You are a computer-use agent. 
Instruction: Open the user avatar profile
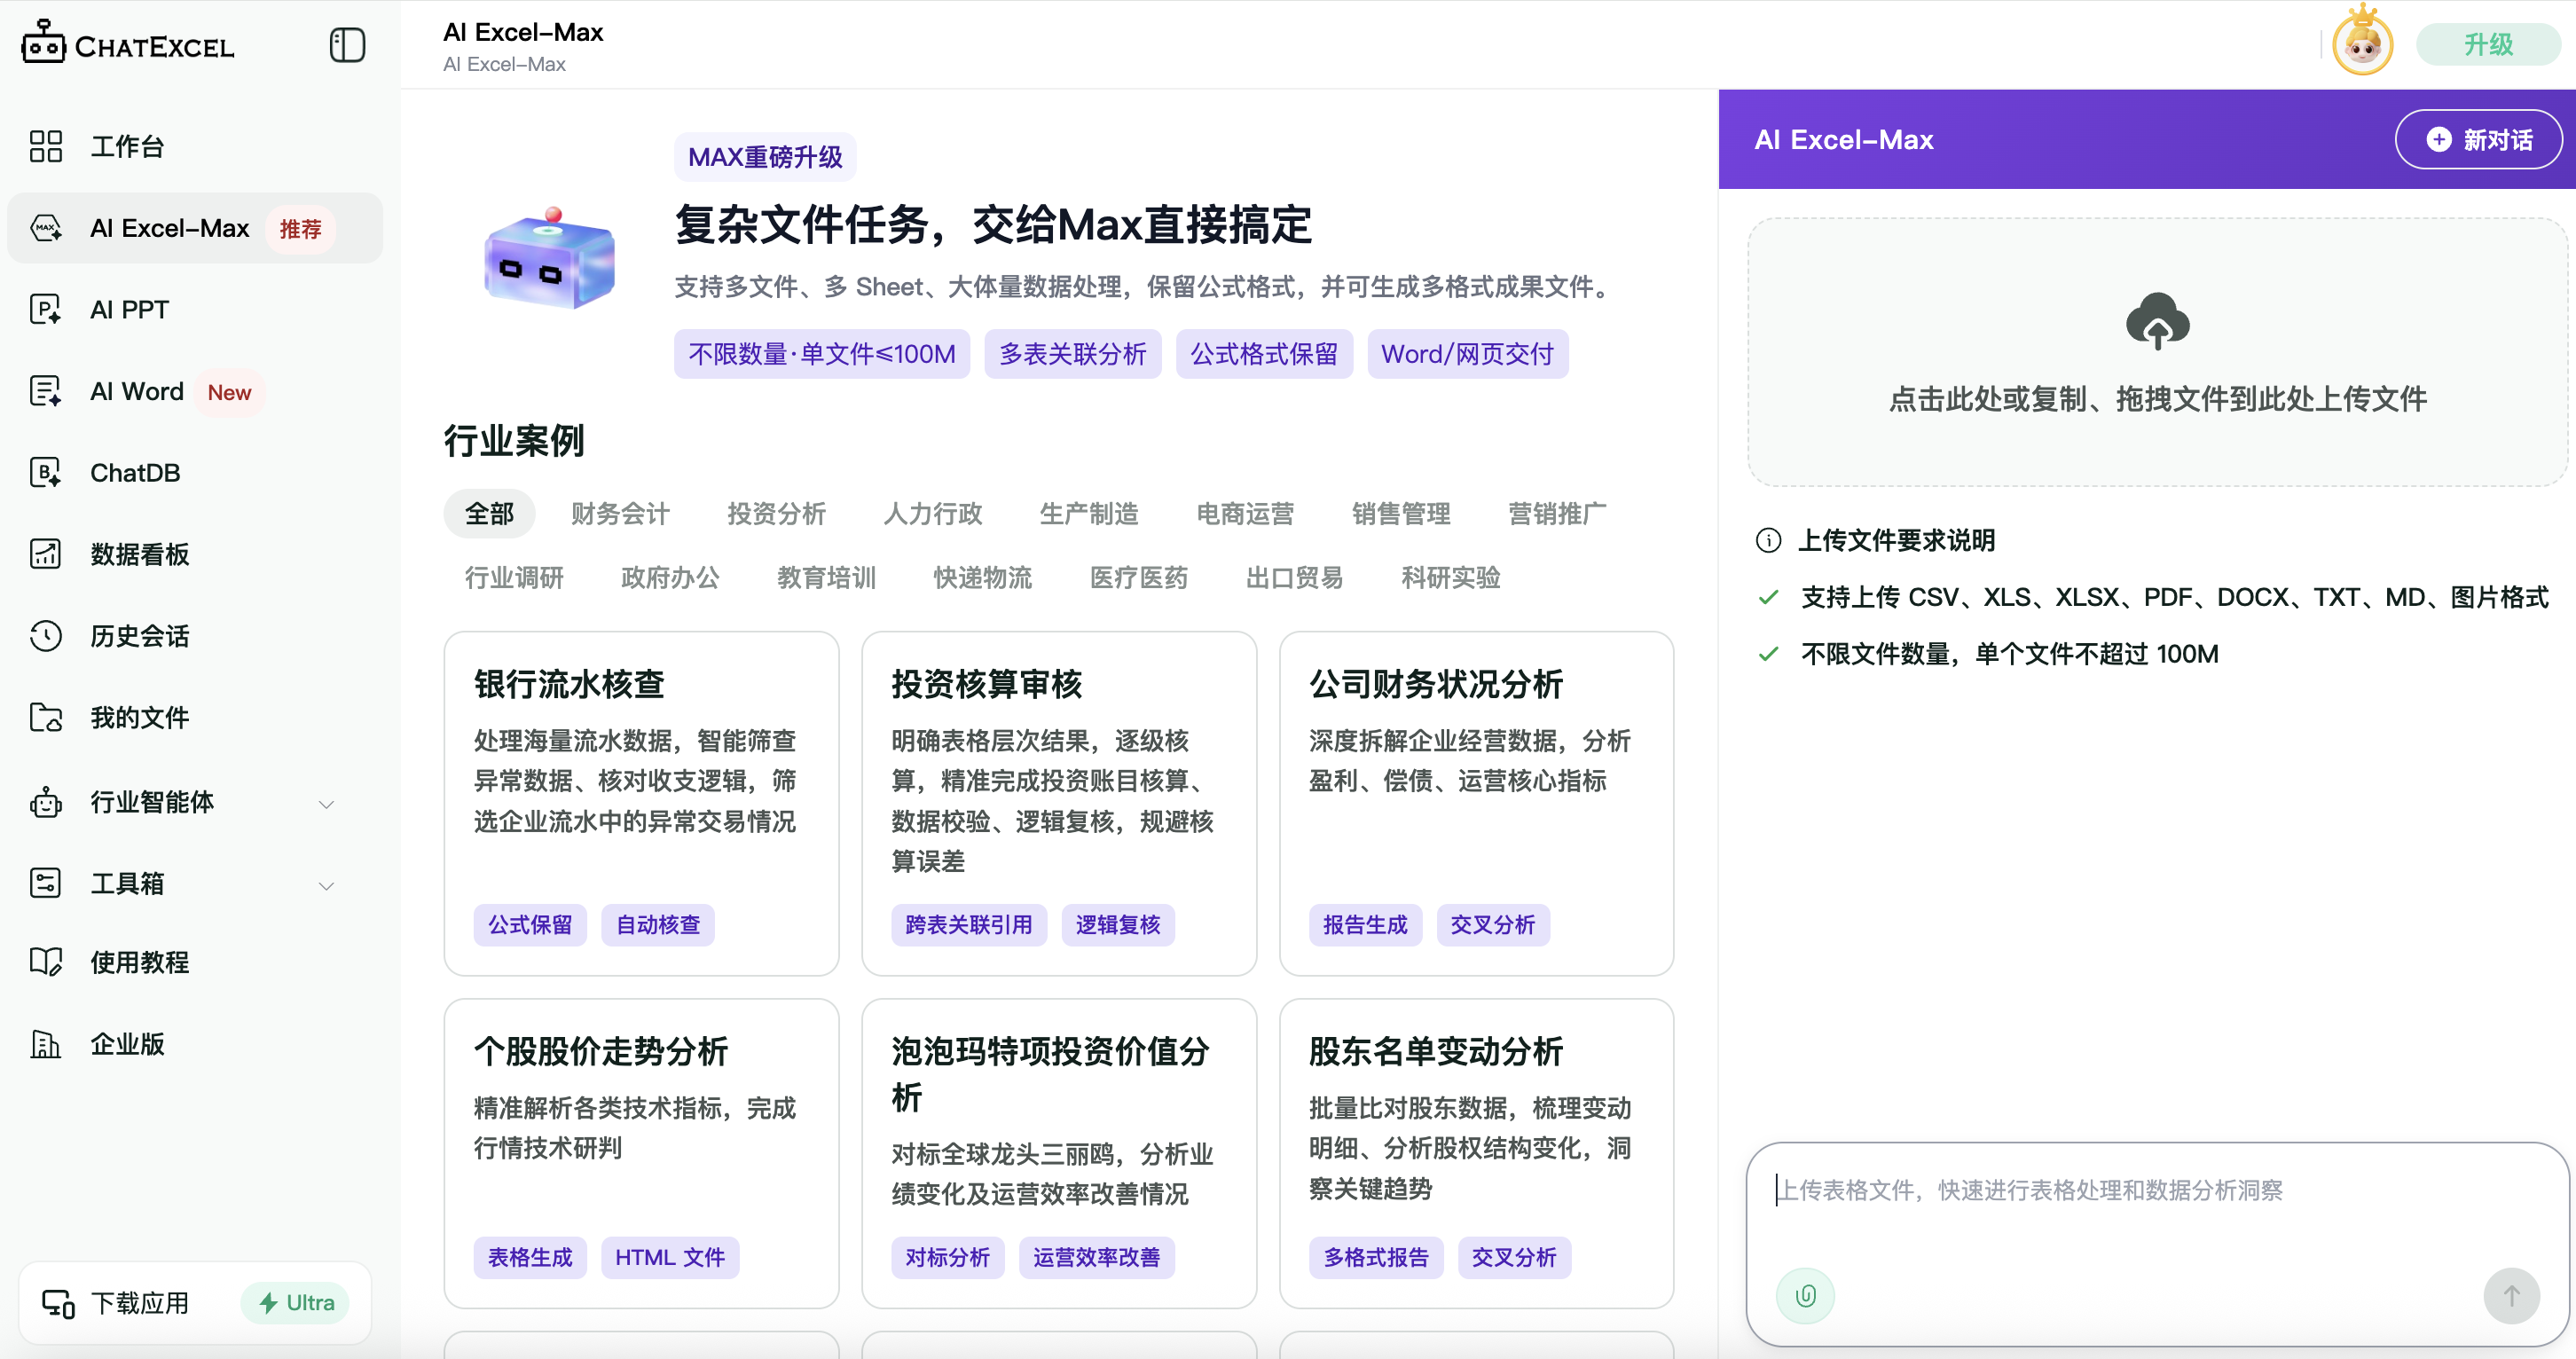(2362, 42)
